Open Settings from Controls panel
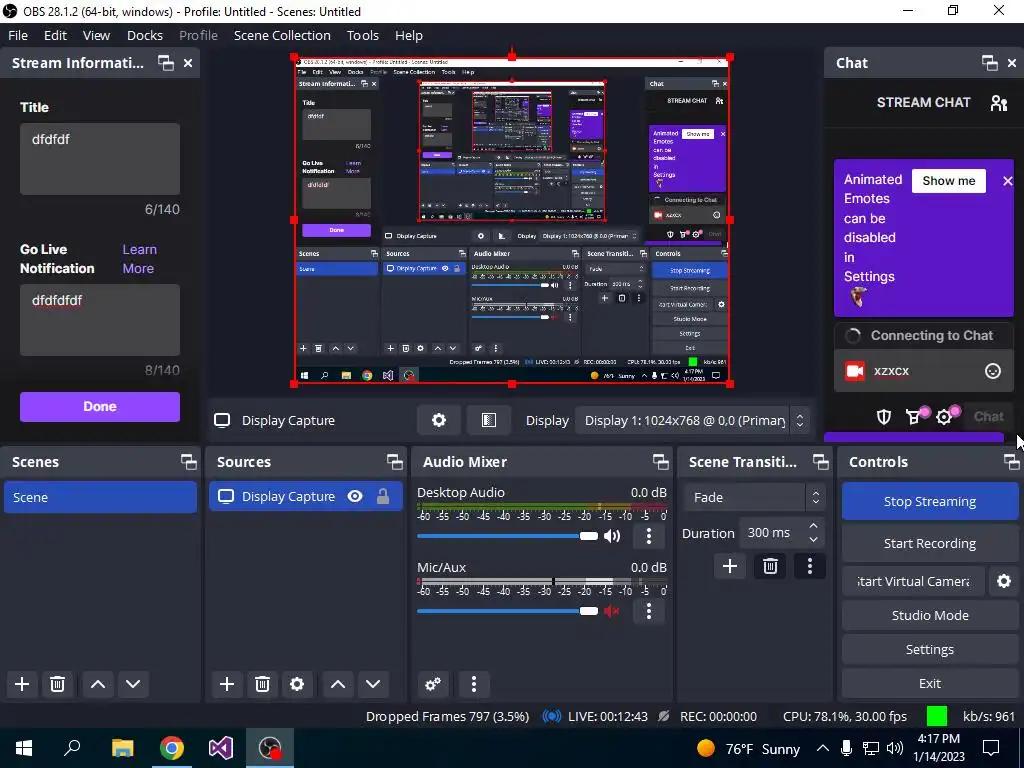The height and width of the screenshot is (768, 1024). pos(929,649)
